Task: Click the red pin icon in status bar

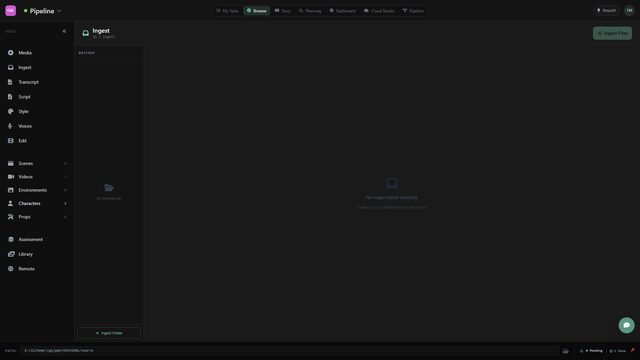Action: point(633,350)
